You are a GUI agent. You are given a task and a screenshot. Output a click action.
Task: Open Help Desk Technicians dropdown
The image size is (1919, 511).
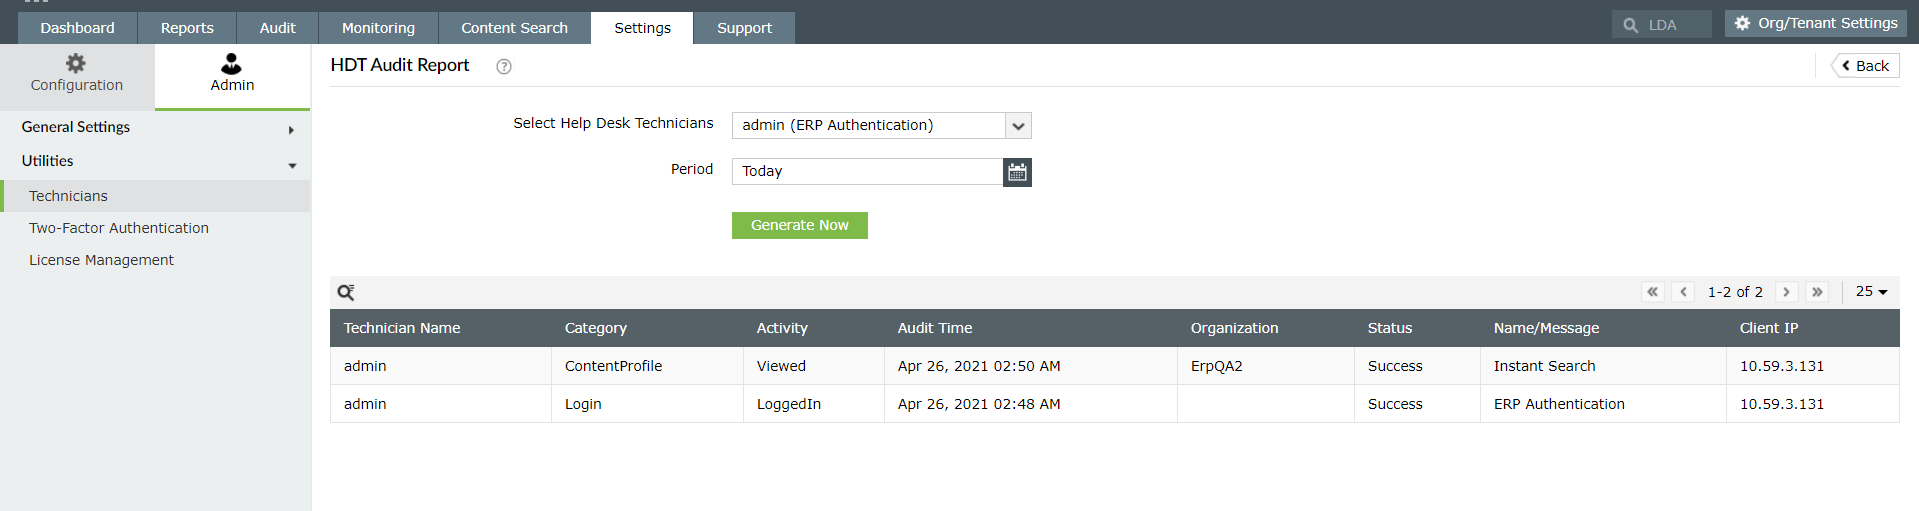point(1018,126)
